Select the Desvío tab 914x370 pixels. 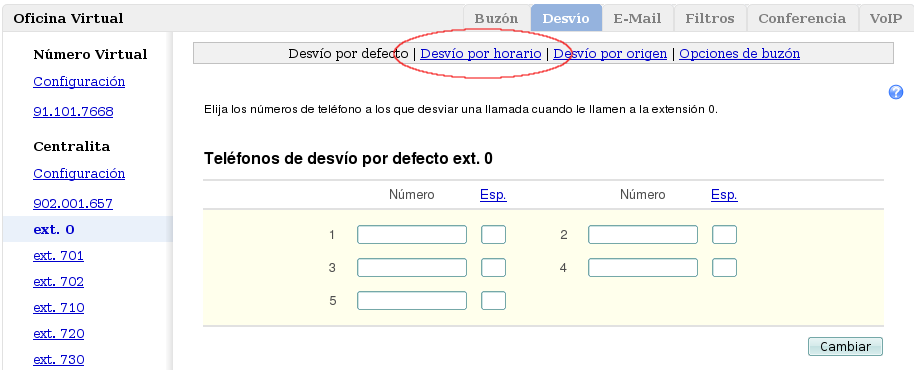[x=566, y=18]
